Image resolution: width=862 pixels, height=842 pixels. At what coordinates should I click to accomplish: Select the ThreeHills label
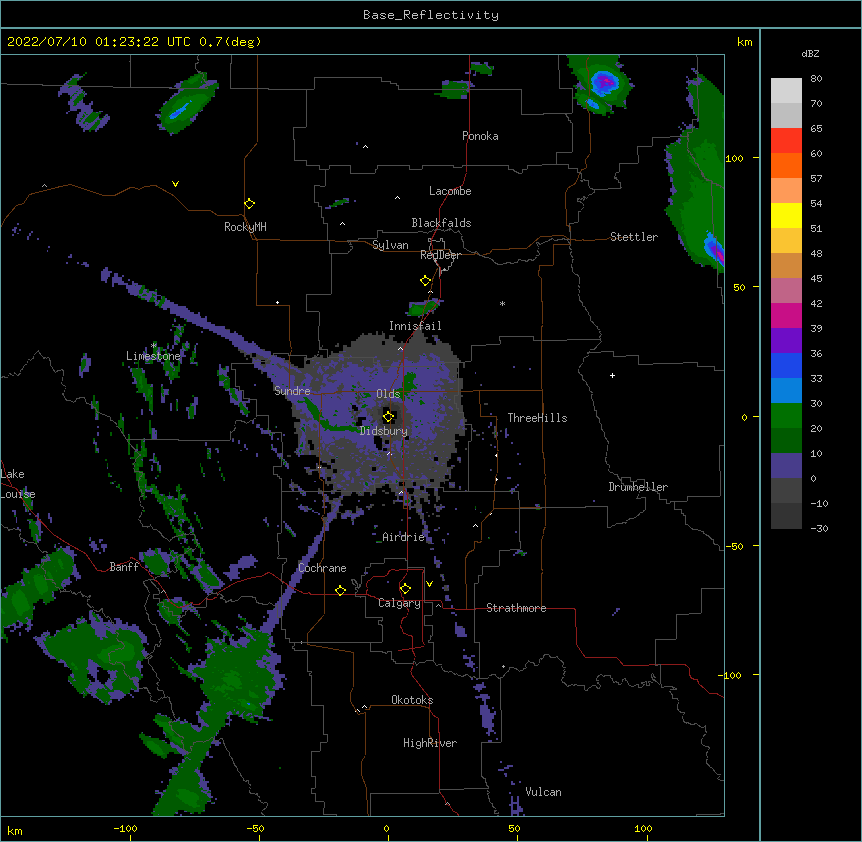click(x=537, y=418)
